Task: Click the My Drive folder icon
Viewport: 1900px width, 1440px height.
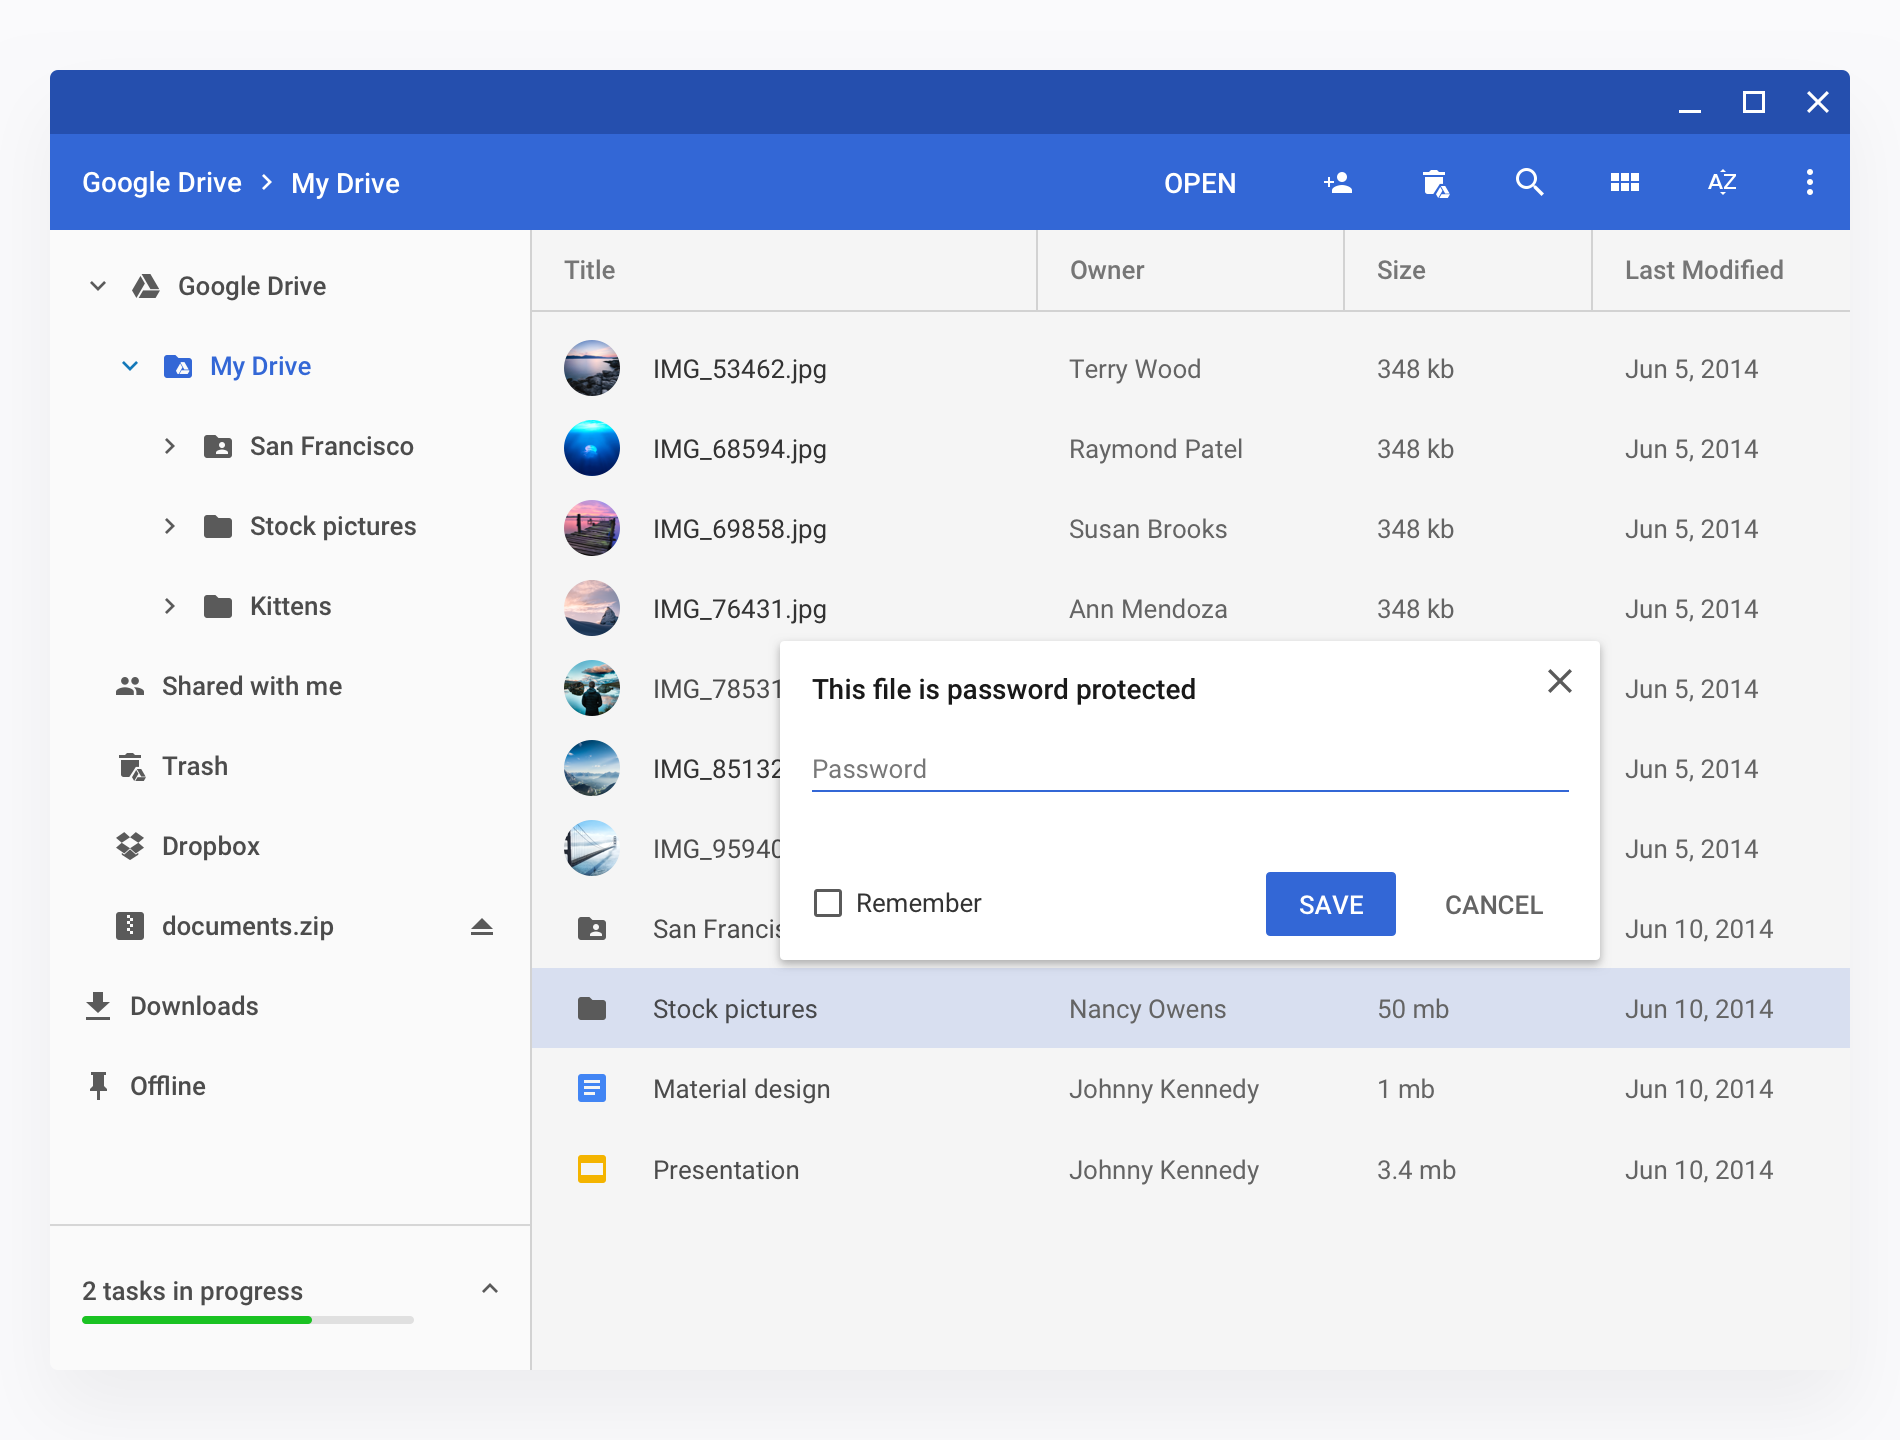Action: tap(178, 366)
